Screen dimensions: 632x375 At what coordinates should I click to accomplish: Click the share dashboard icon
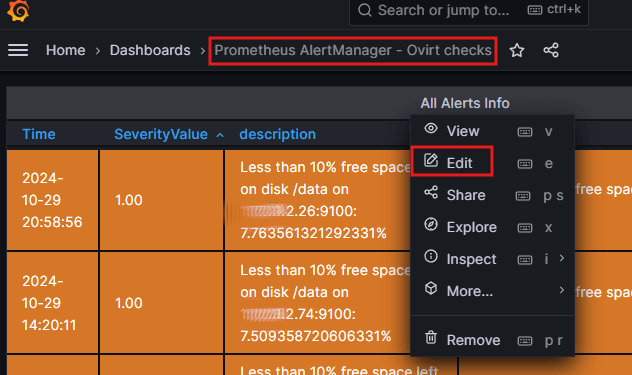pos(551,50)
